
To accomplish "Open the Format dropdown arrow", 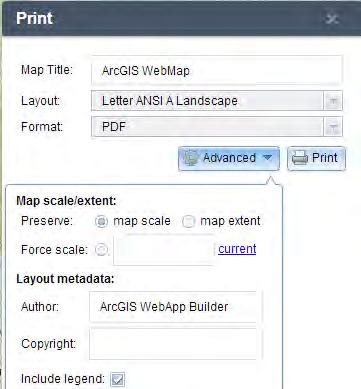I will (x=333, y=127).
